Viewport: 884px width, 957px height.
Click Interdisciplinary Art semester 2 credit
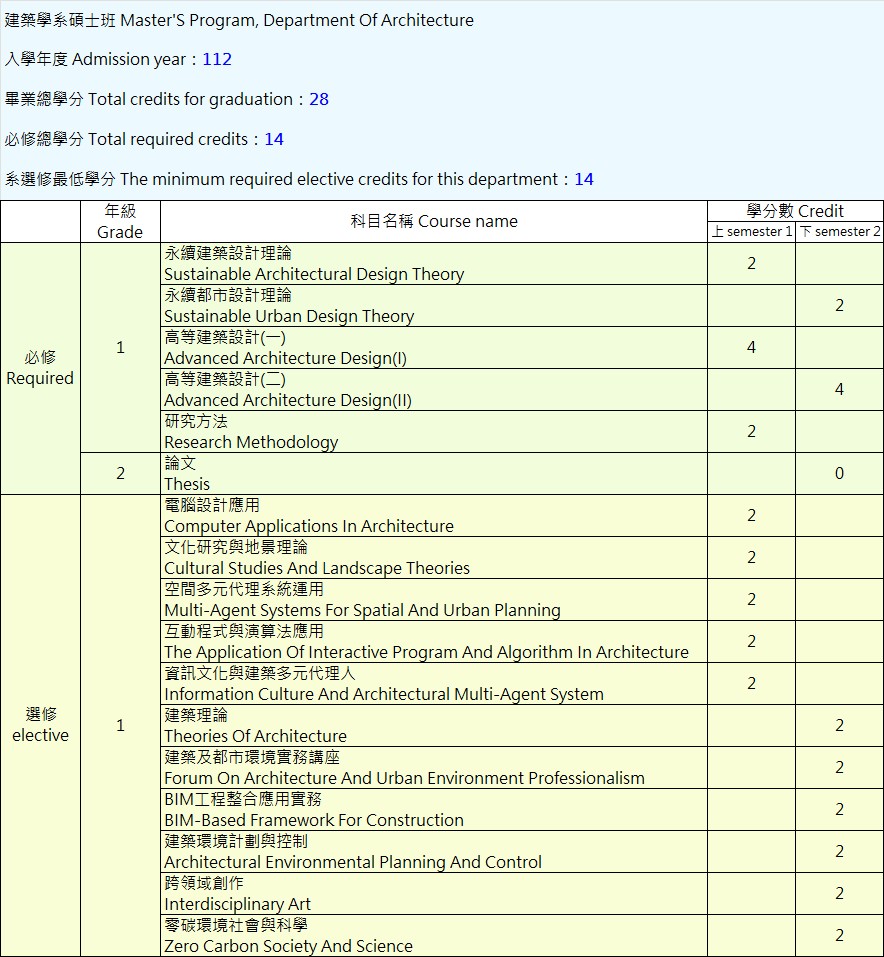click(x=839, y=894)
